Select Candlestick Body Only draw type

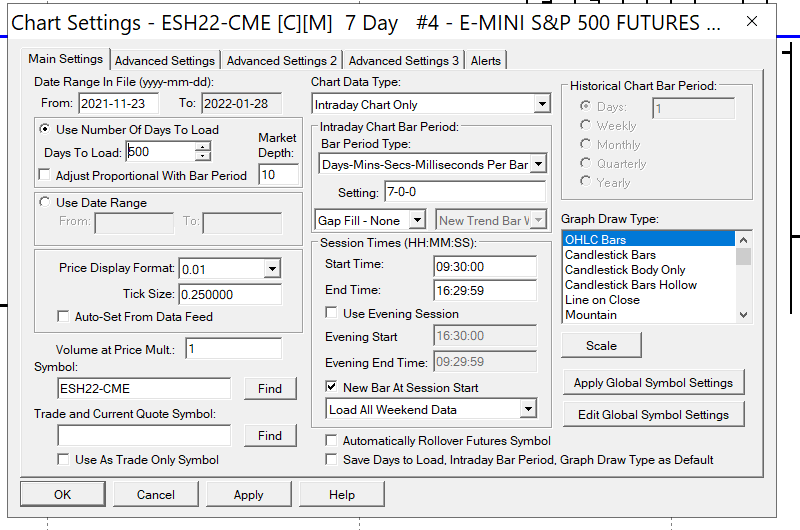pyautogui.click(x=649, y=270)
